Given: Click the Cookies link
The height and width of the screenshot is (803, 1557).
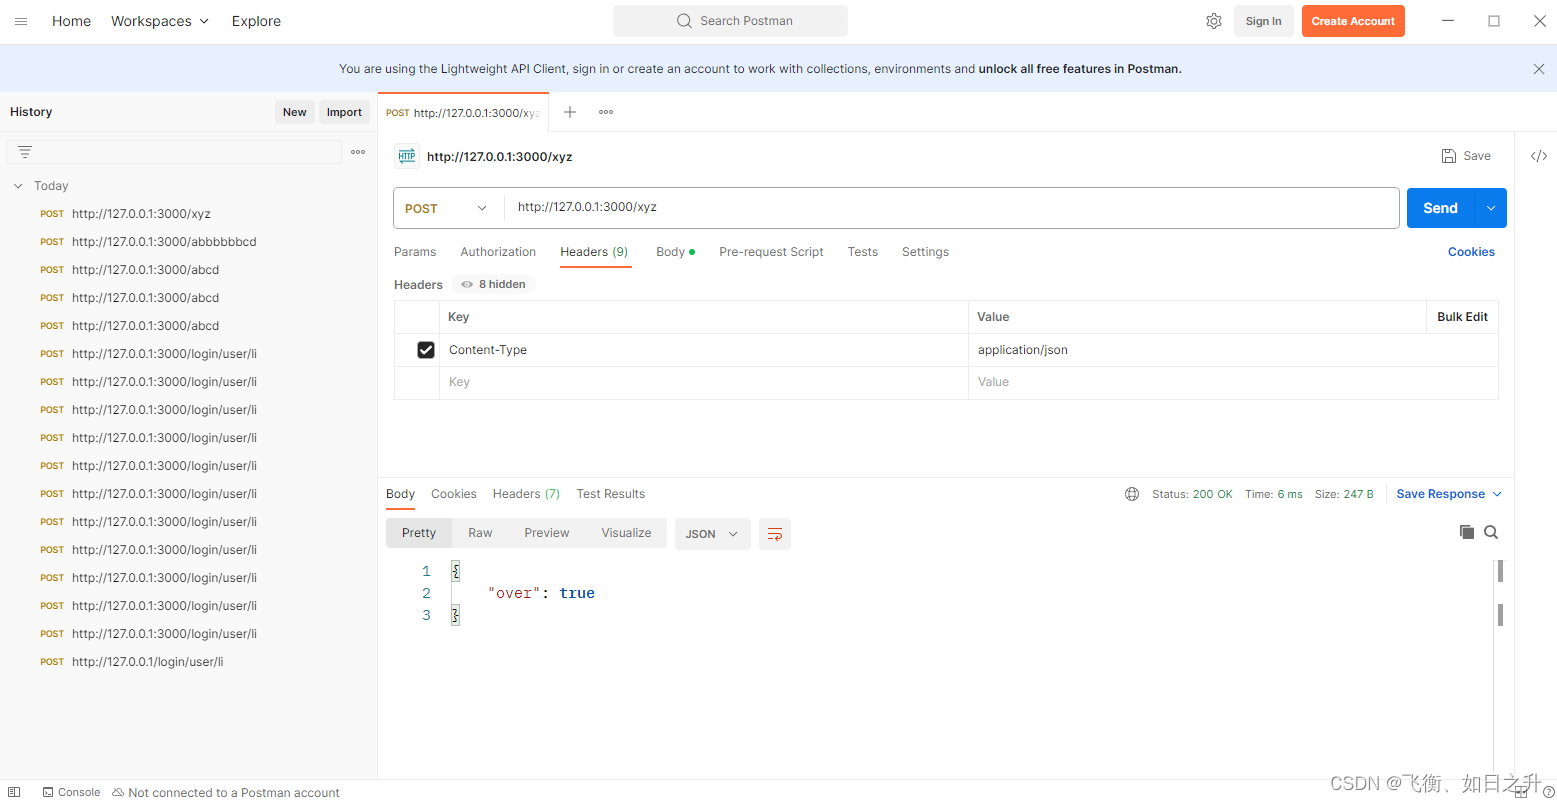Looking at the screenshot, I should coord(1471,252).
